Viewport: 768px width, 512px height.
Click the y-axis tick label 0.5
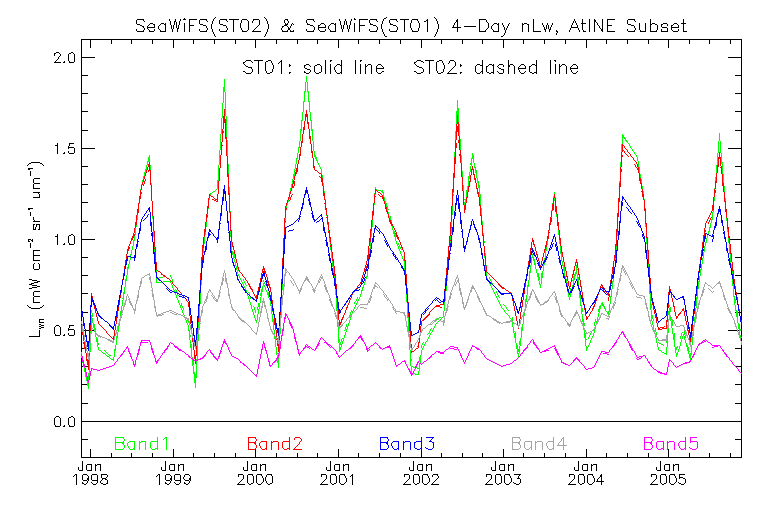[x=65, y=331]
